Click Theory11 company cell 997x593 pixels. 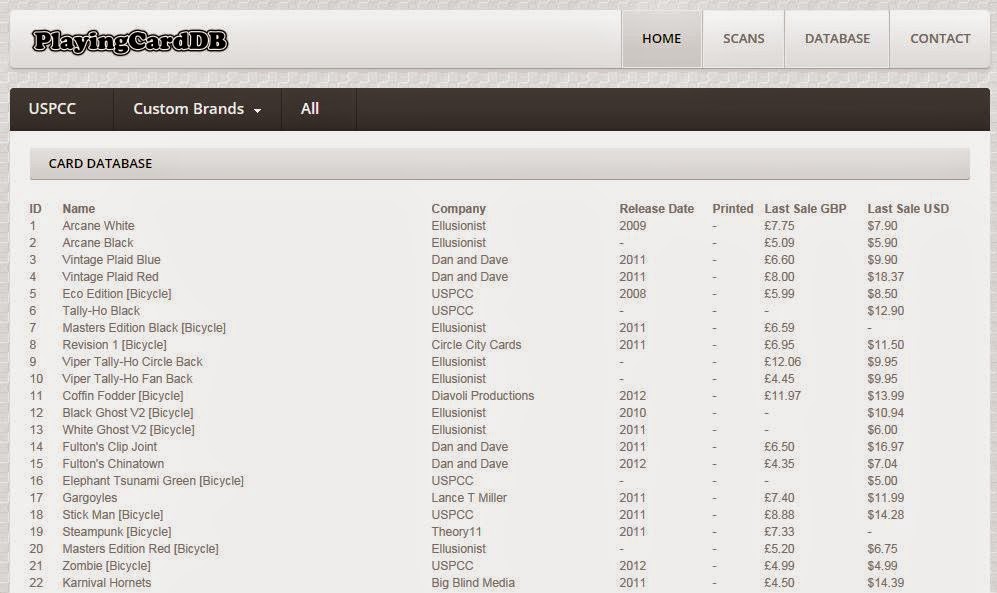coord(456,532)
